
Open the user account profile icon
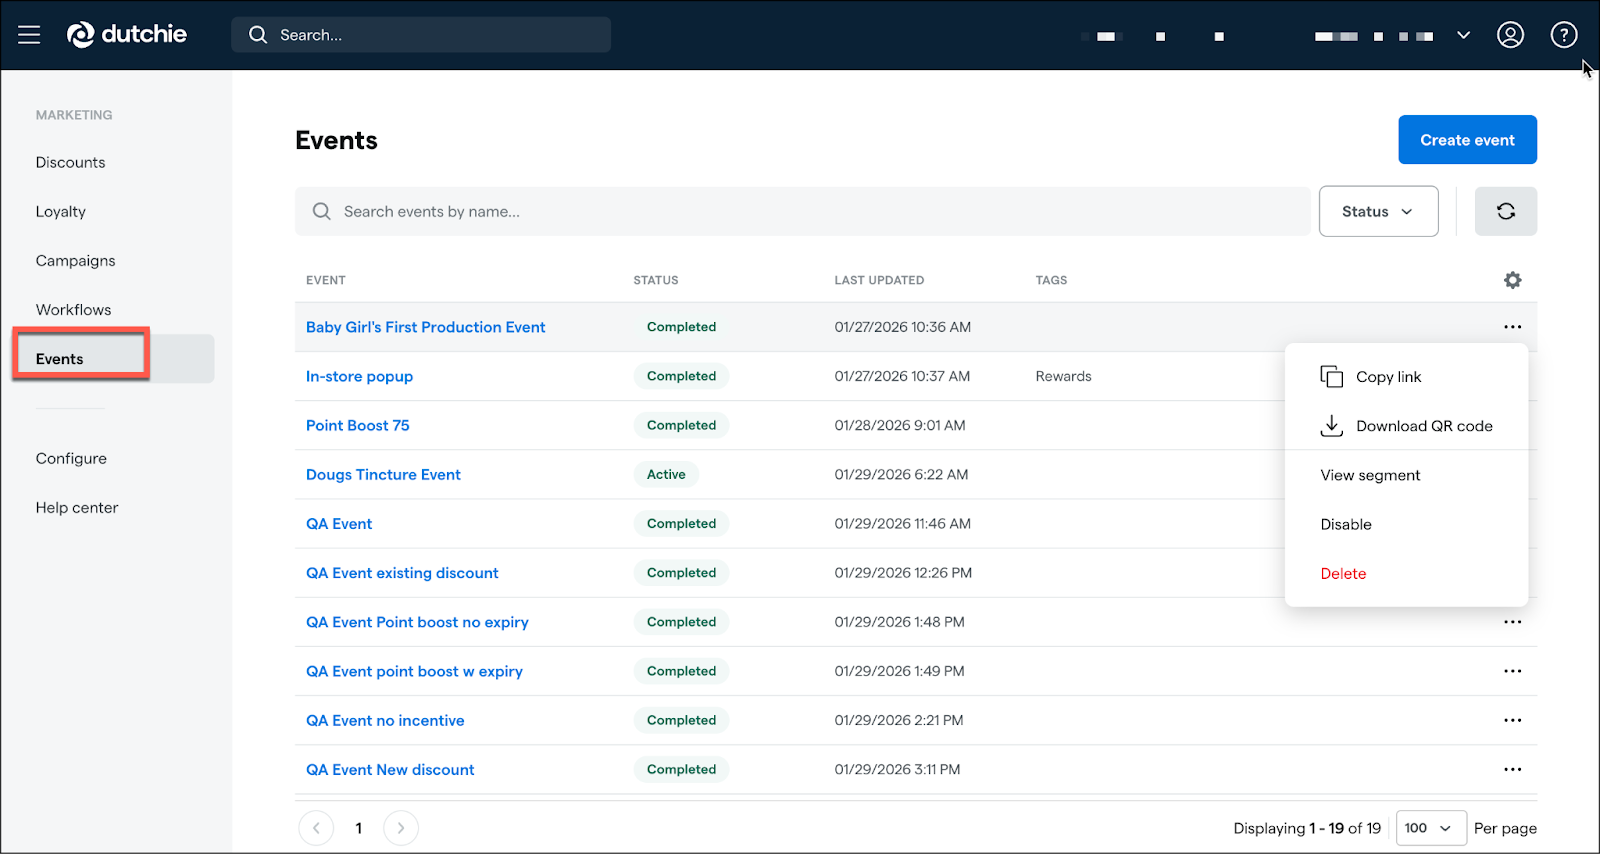point(1510,35)
